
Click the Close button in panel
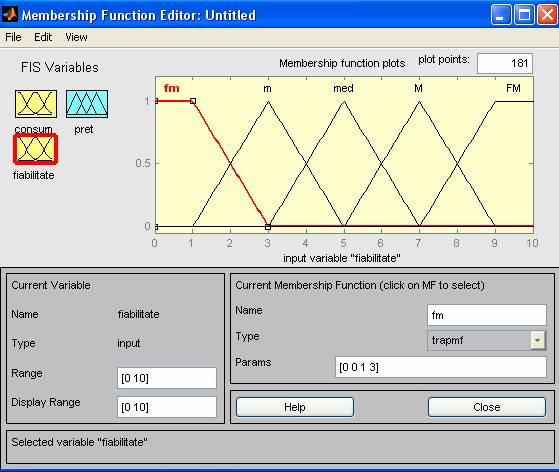click(487, 407)
